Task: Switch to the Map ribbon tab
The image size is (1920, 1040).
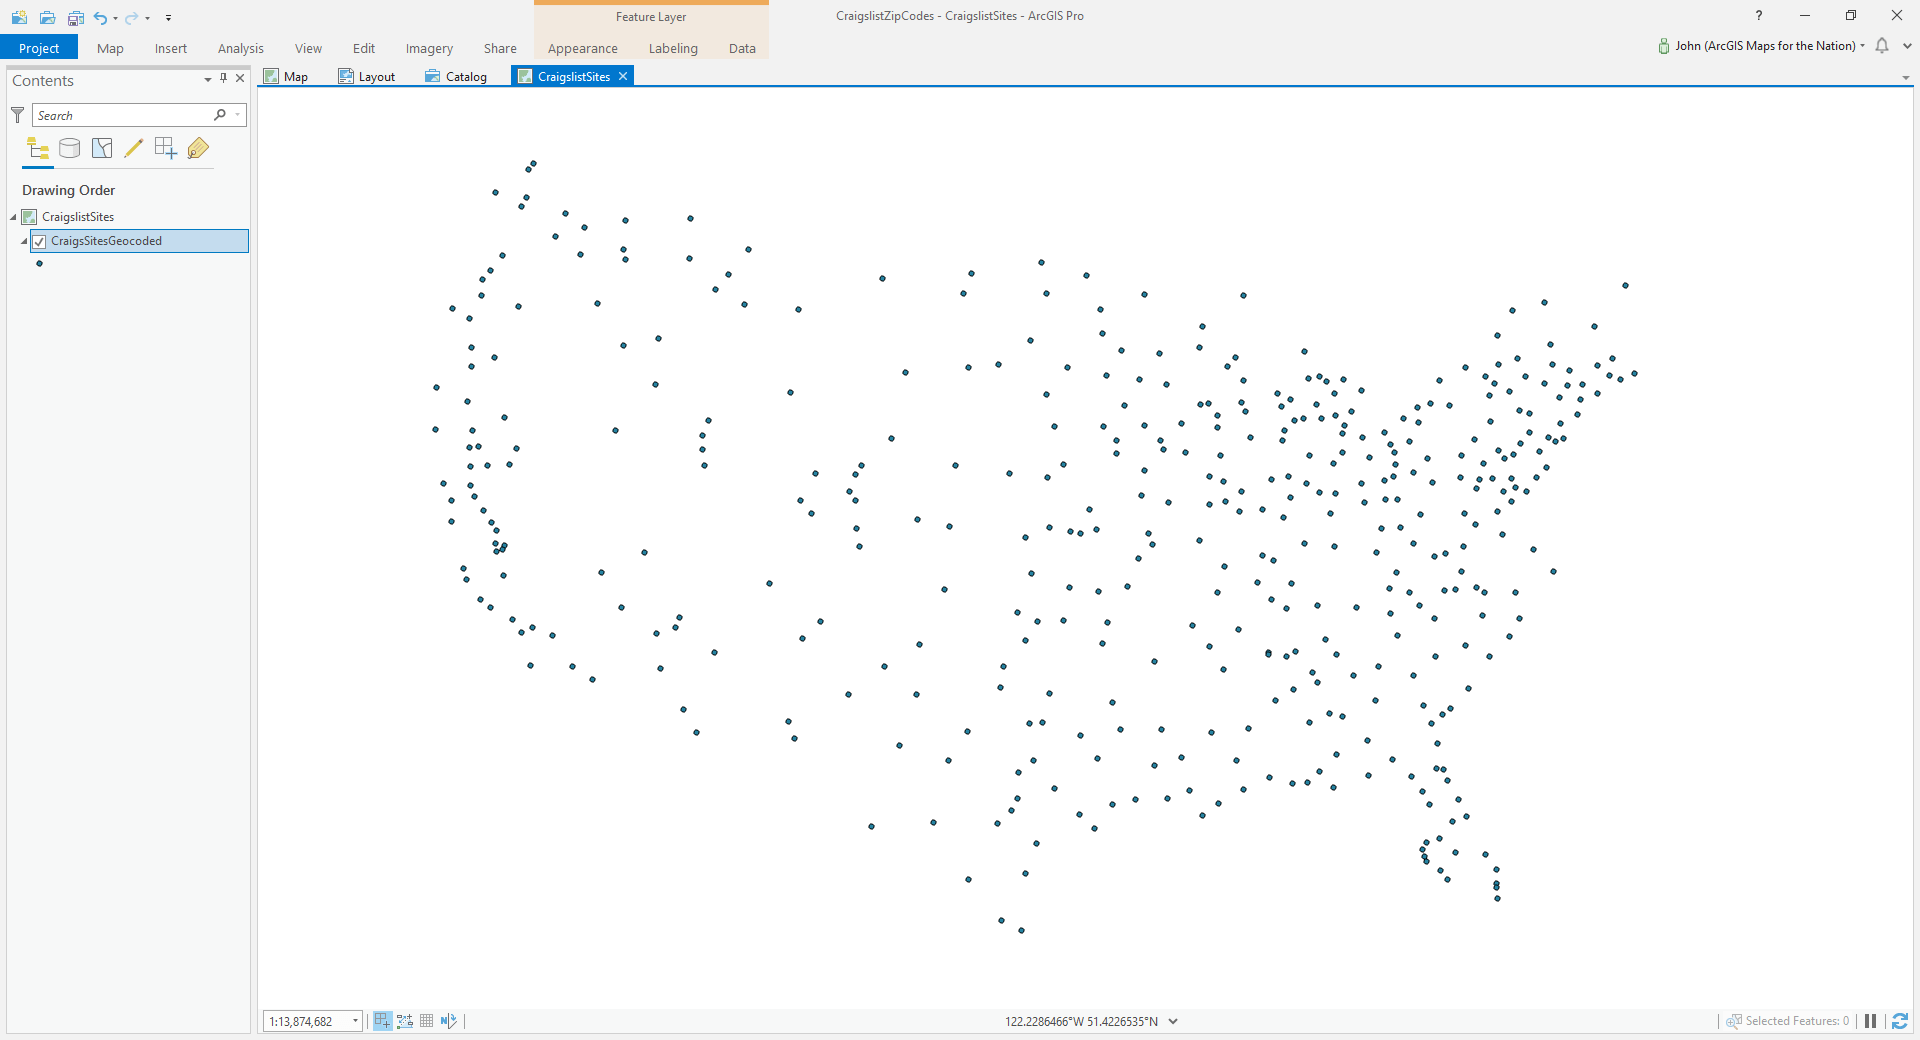Action: click(x=110, y=48)
